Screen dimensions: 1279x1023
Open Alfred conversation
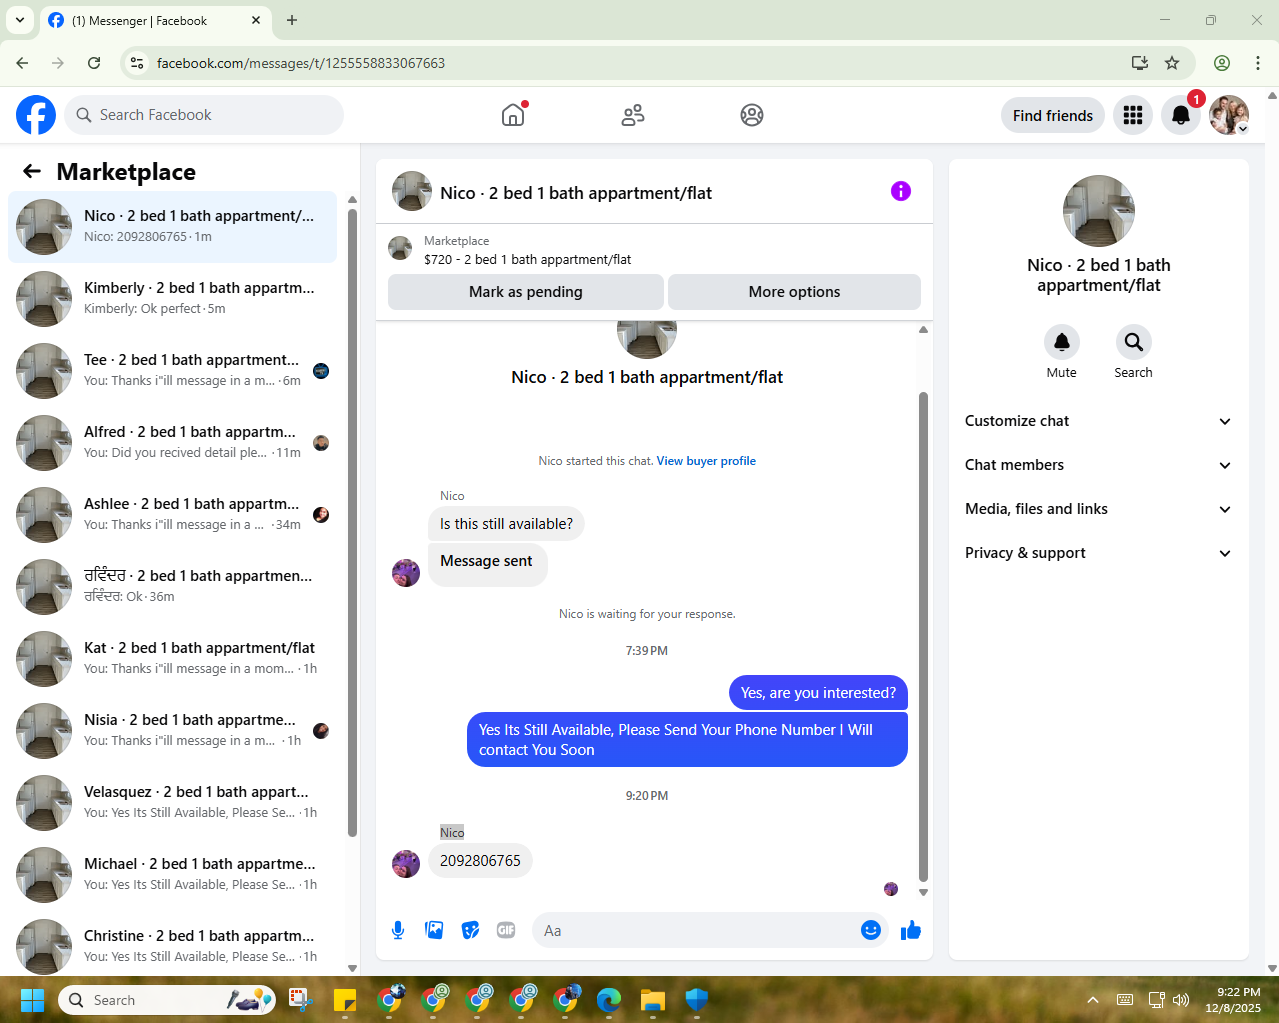tap(172, 443)
